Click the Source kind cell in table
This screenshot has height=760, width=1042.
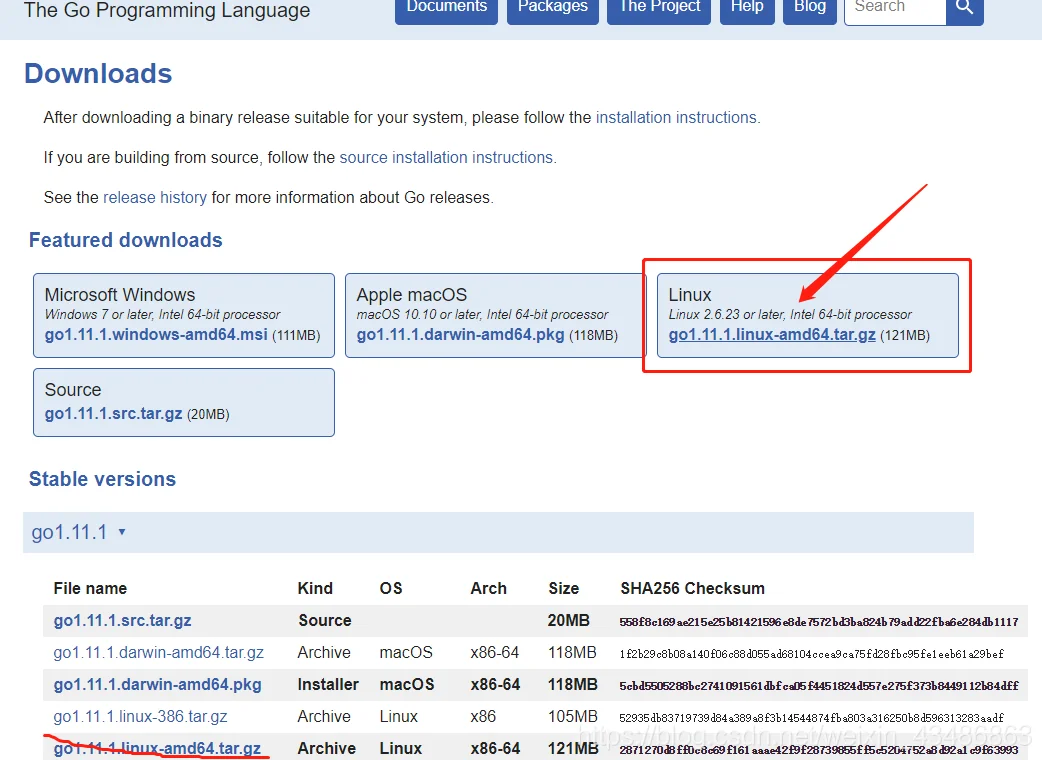click(325, 620)
